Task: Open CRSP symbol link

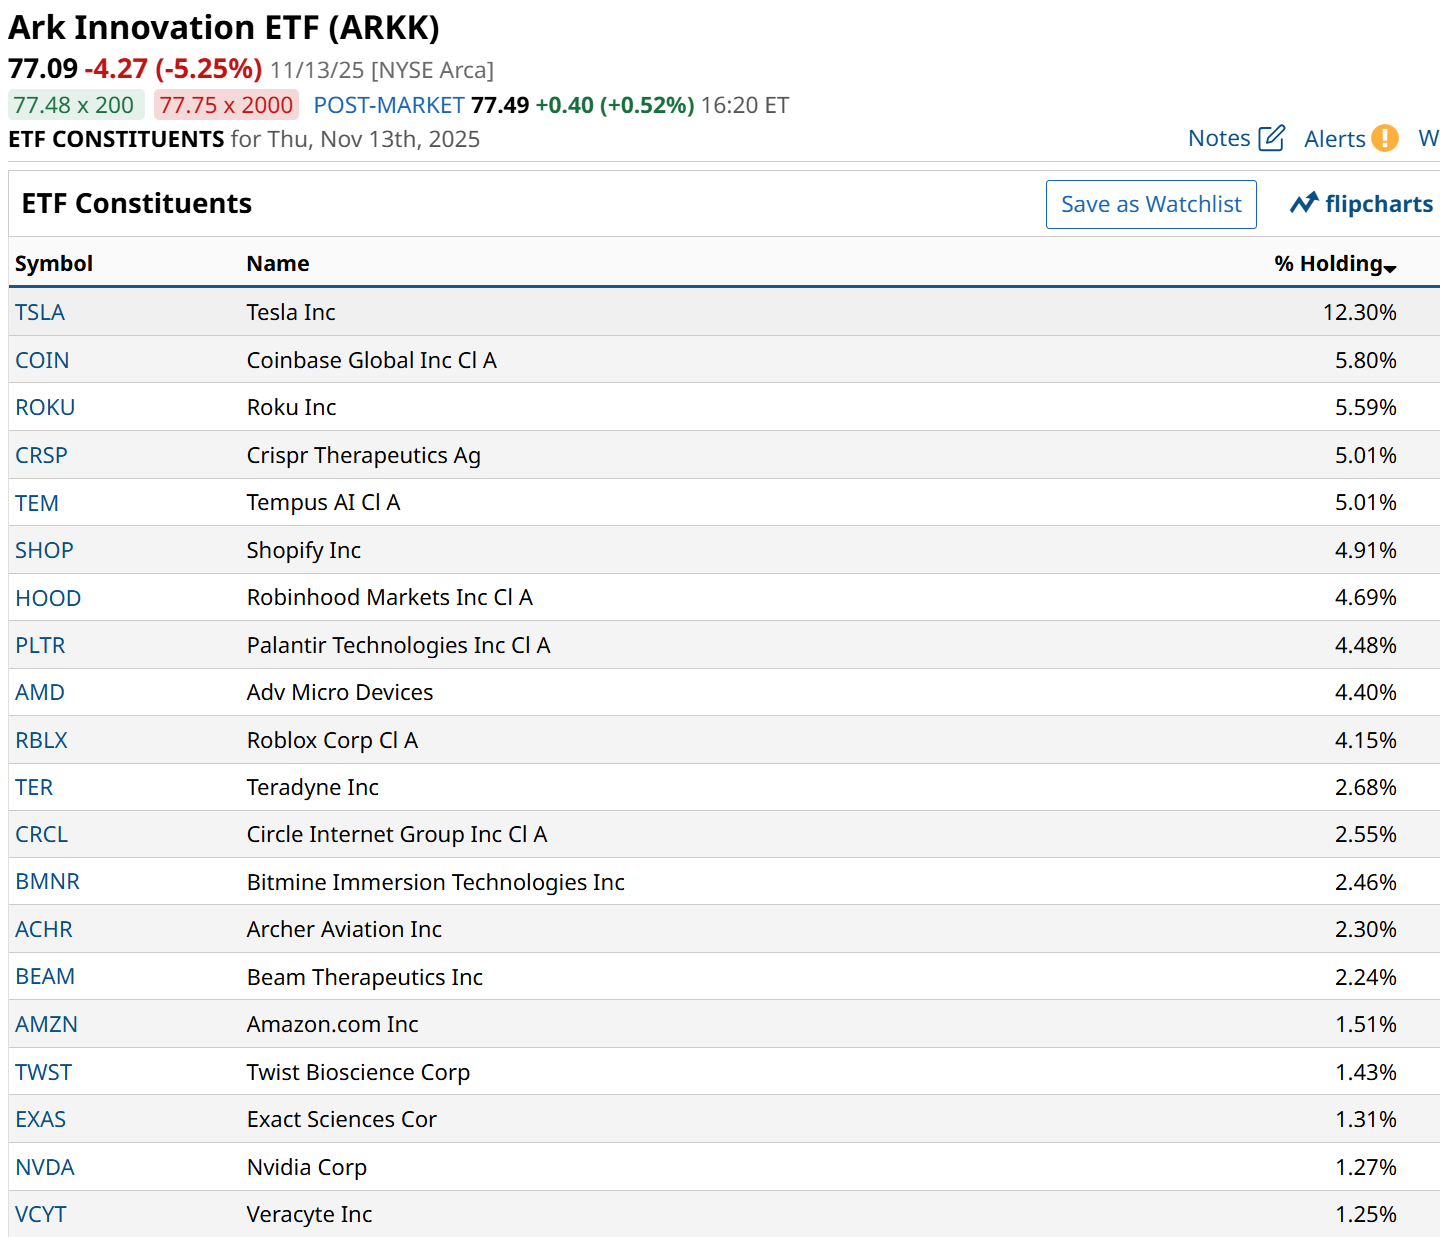Action: click(x=41, y=455)
